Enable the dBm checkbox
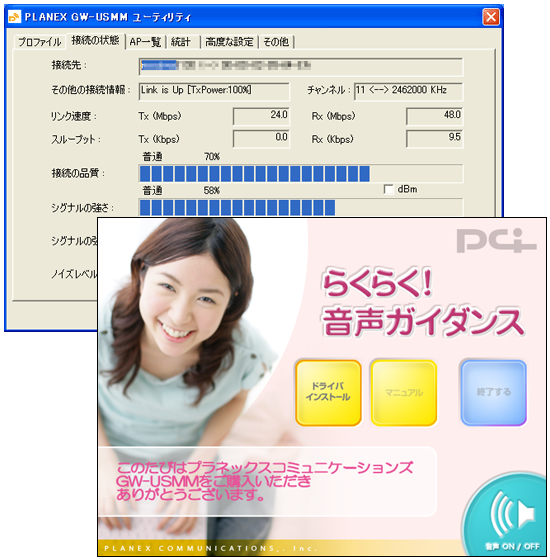Screen dimensions: 550x560 388,189
